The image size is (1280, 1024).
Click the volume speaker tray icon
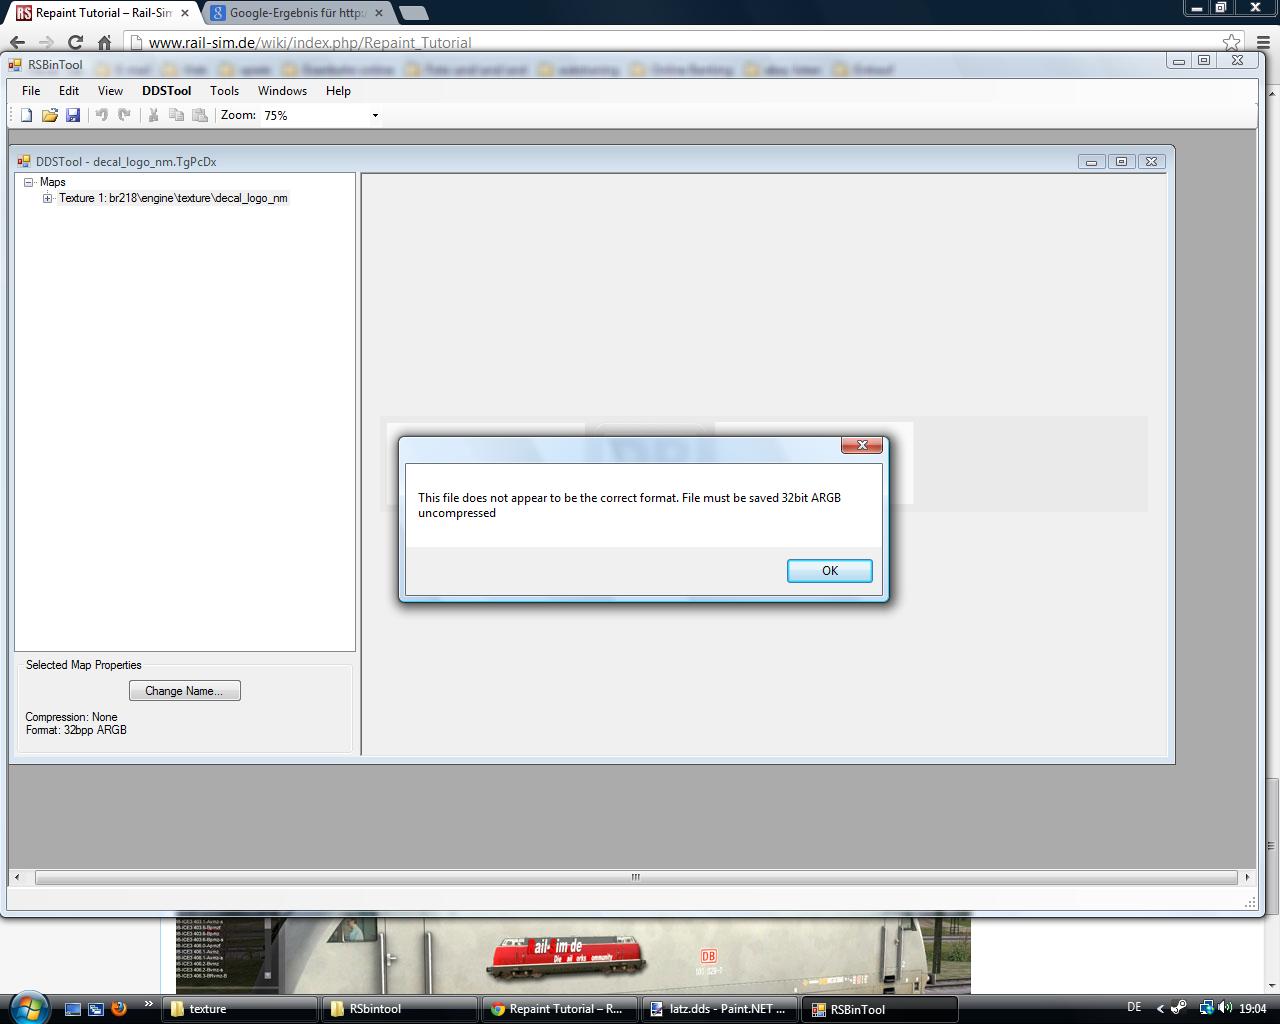[1225, 1008]
